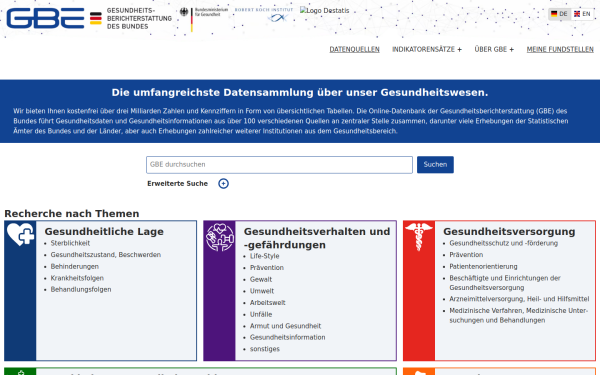
Task: Select the Life-Style topic
Action: [x=264, y=256]
